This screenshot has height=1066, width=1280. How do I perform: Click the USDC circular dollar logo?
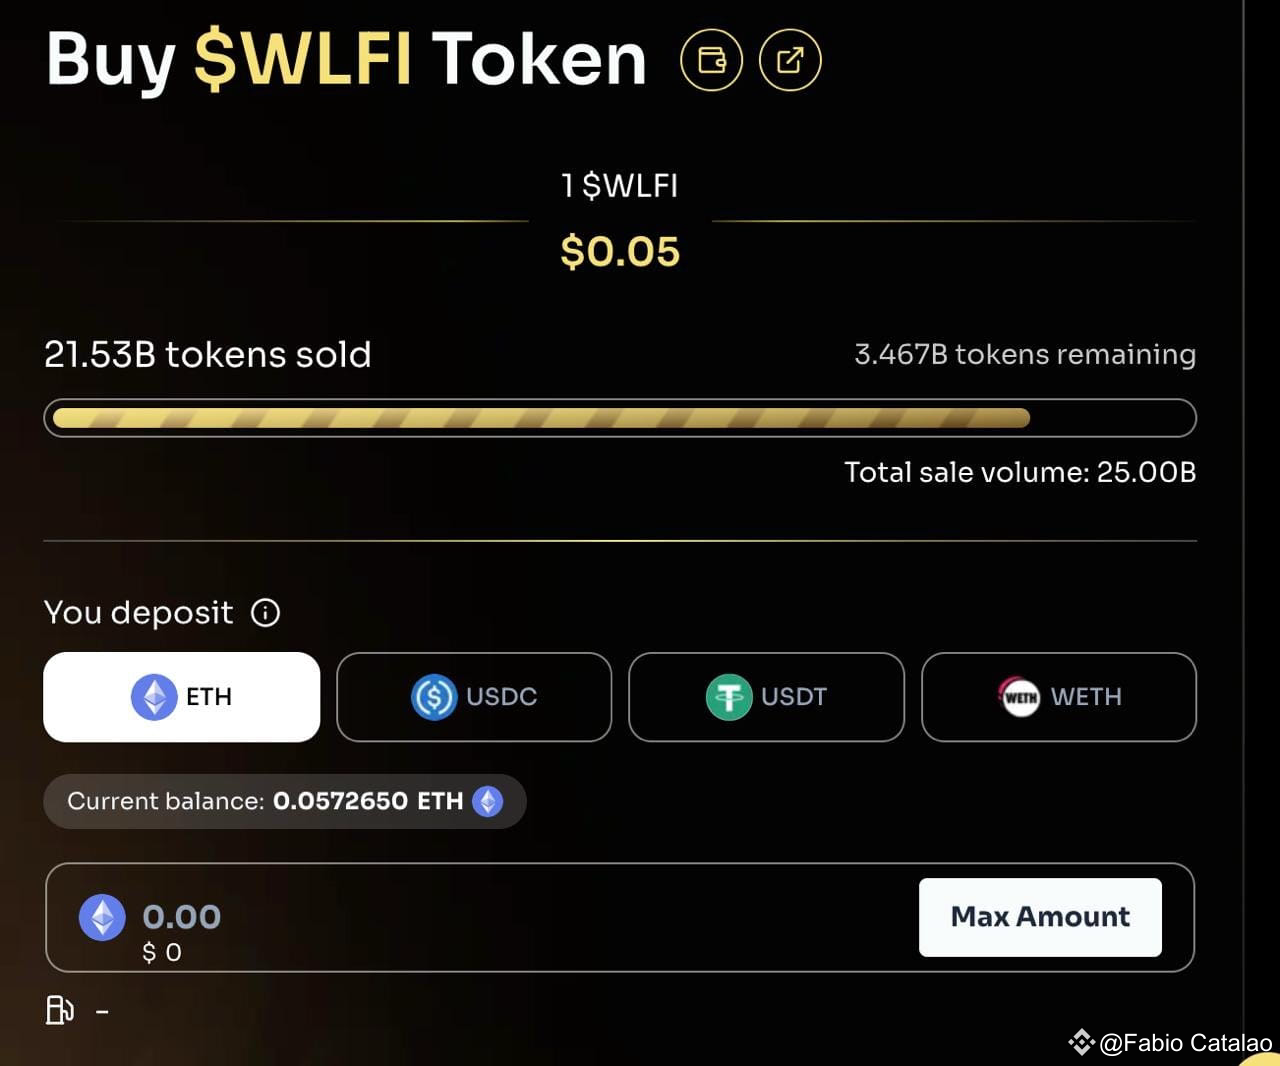tap(432, 697)
